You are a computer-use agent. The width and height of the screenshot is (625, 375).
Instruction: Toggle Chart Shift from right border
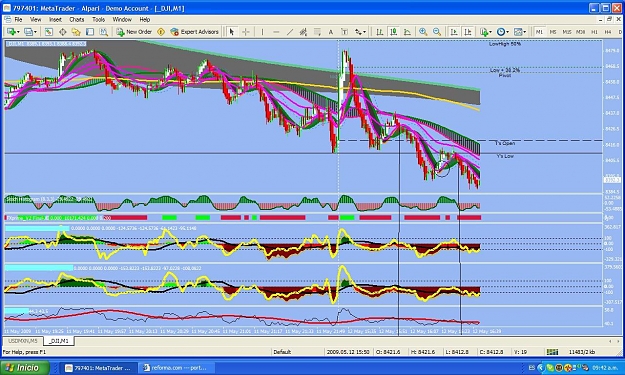[468, 32]
